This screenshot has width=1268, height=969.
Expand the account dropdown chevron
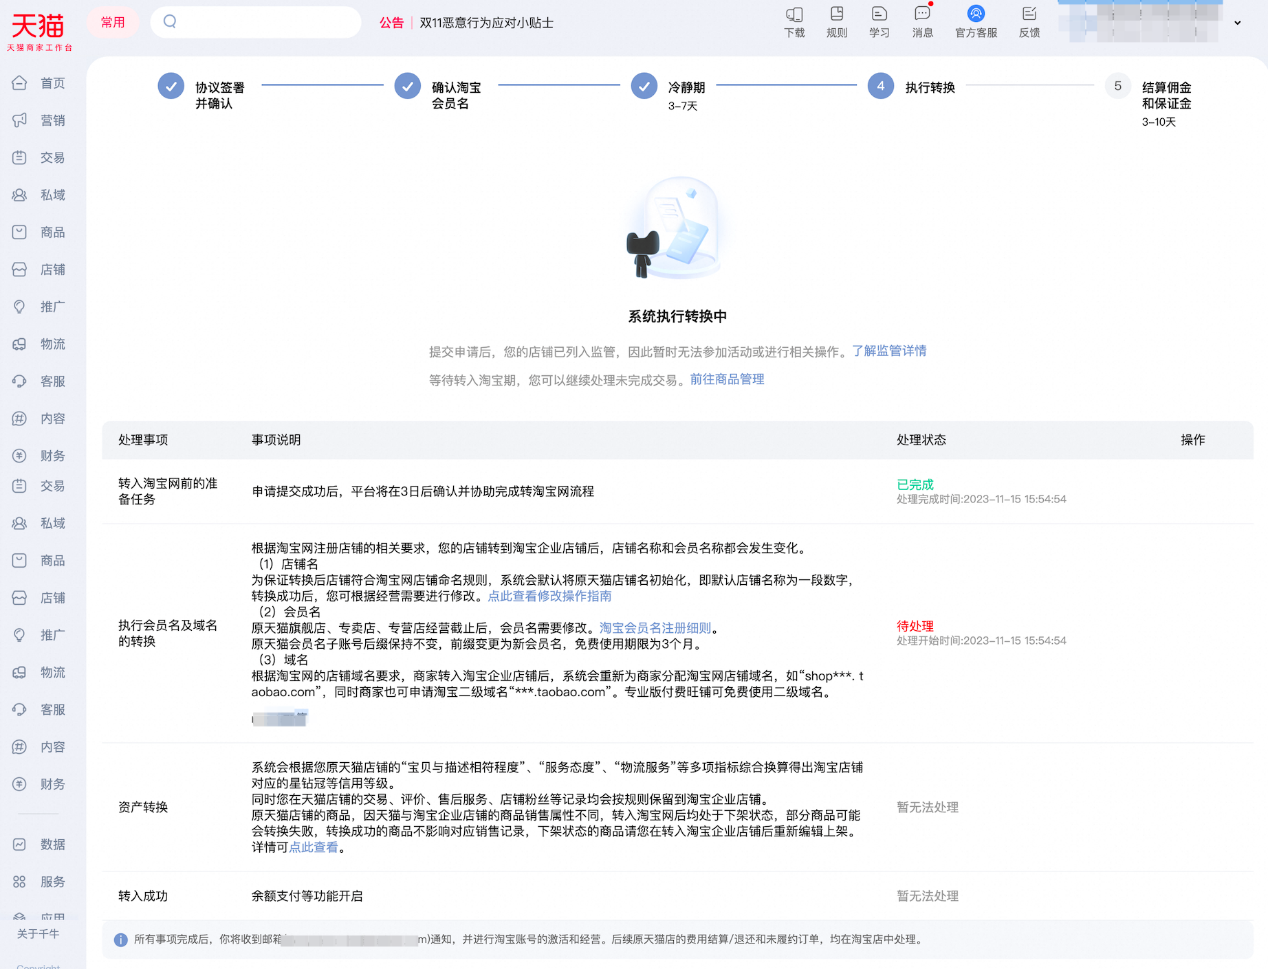click(x=1238, y=22)
